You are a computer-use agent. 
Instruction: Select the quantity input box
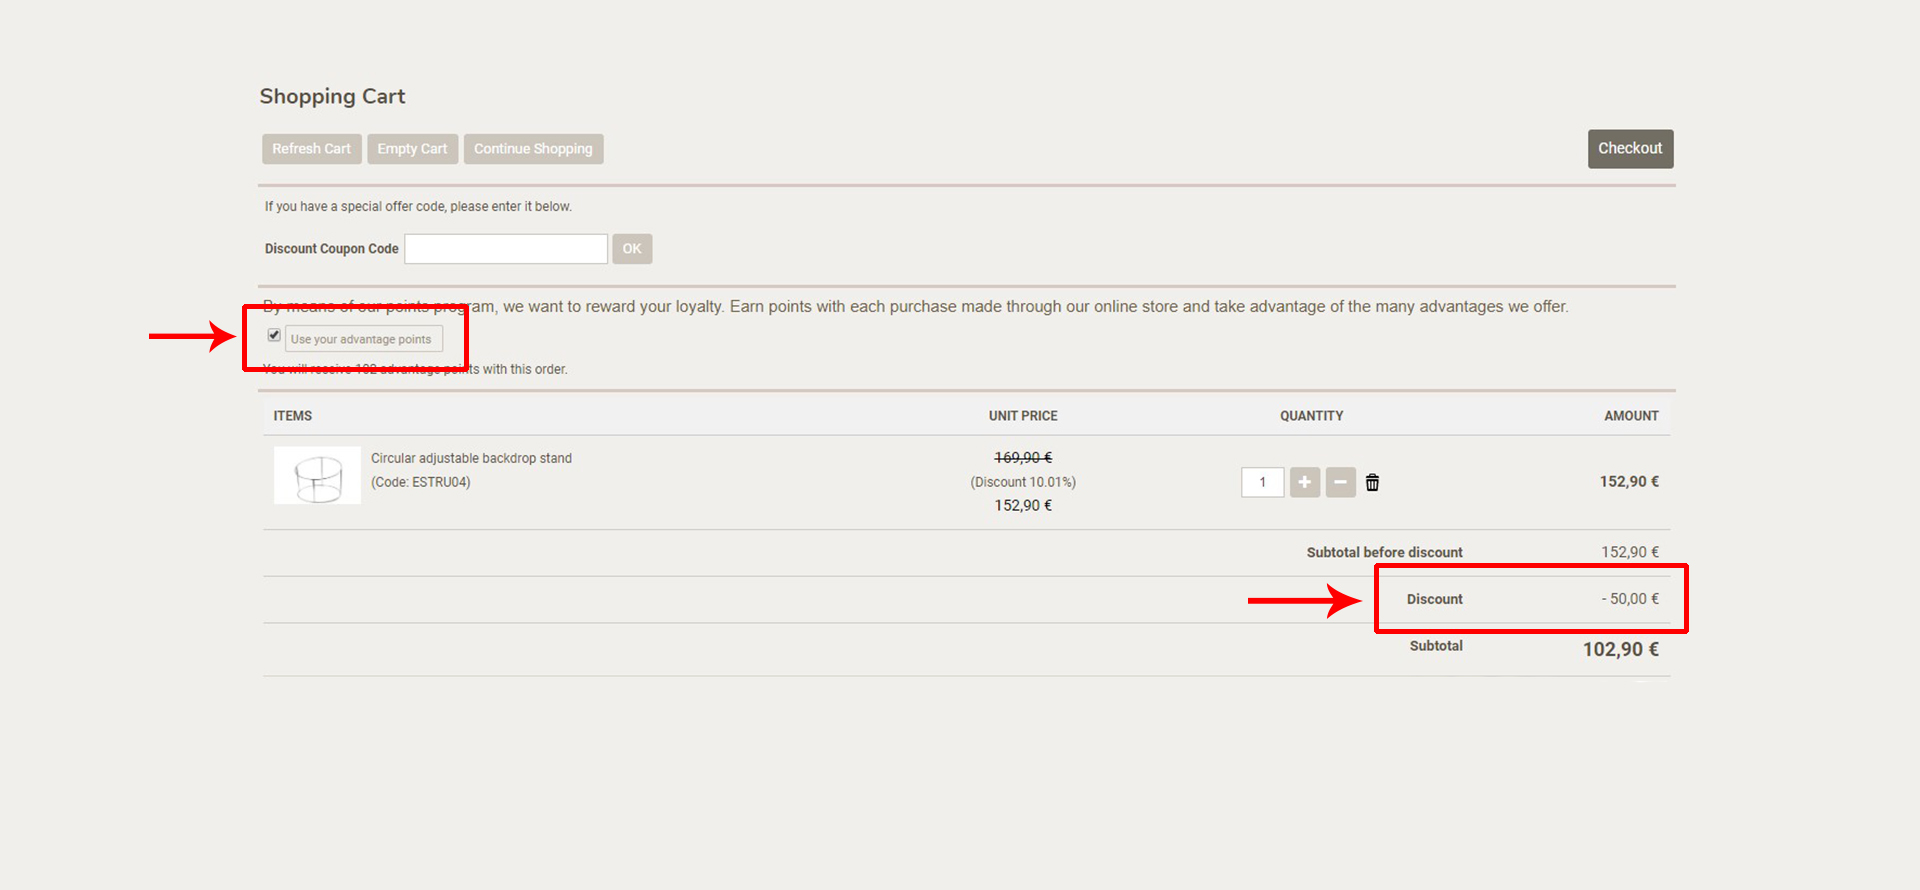(x=1262, y=482)
